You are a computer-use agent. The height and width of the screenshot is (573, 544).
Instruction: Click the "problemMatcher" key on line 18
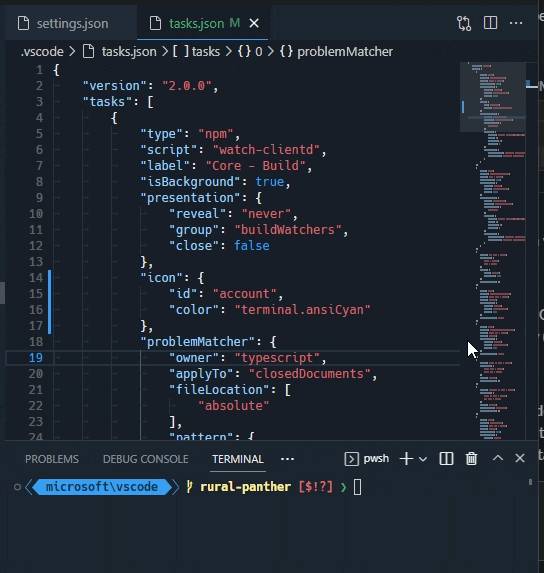(198, 342)
